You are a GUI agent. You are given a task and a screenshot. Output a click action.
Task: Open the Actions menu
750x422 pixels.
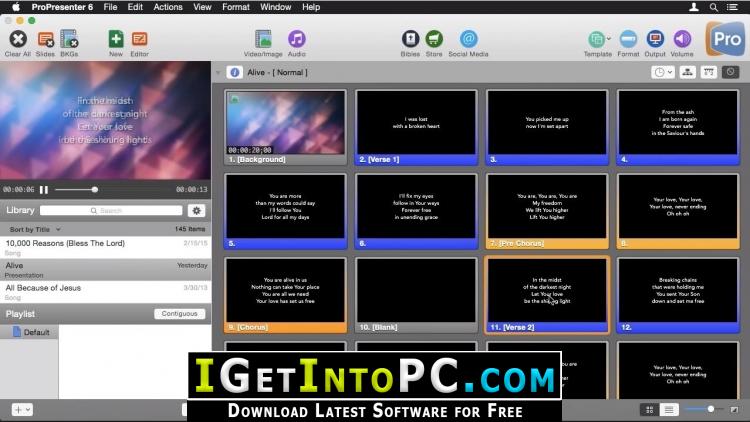(168, 7)
